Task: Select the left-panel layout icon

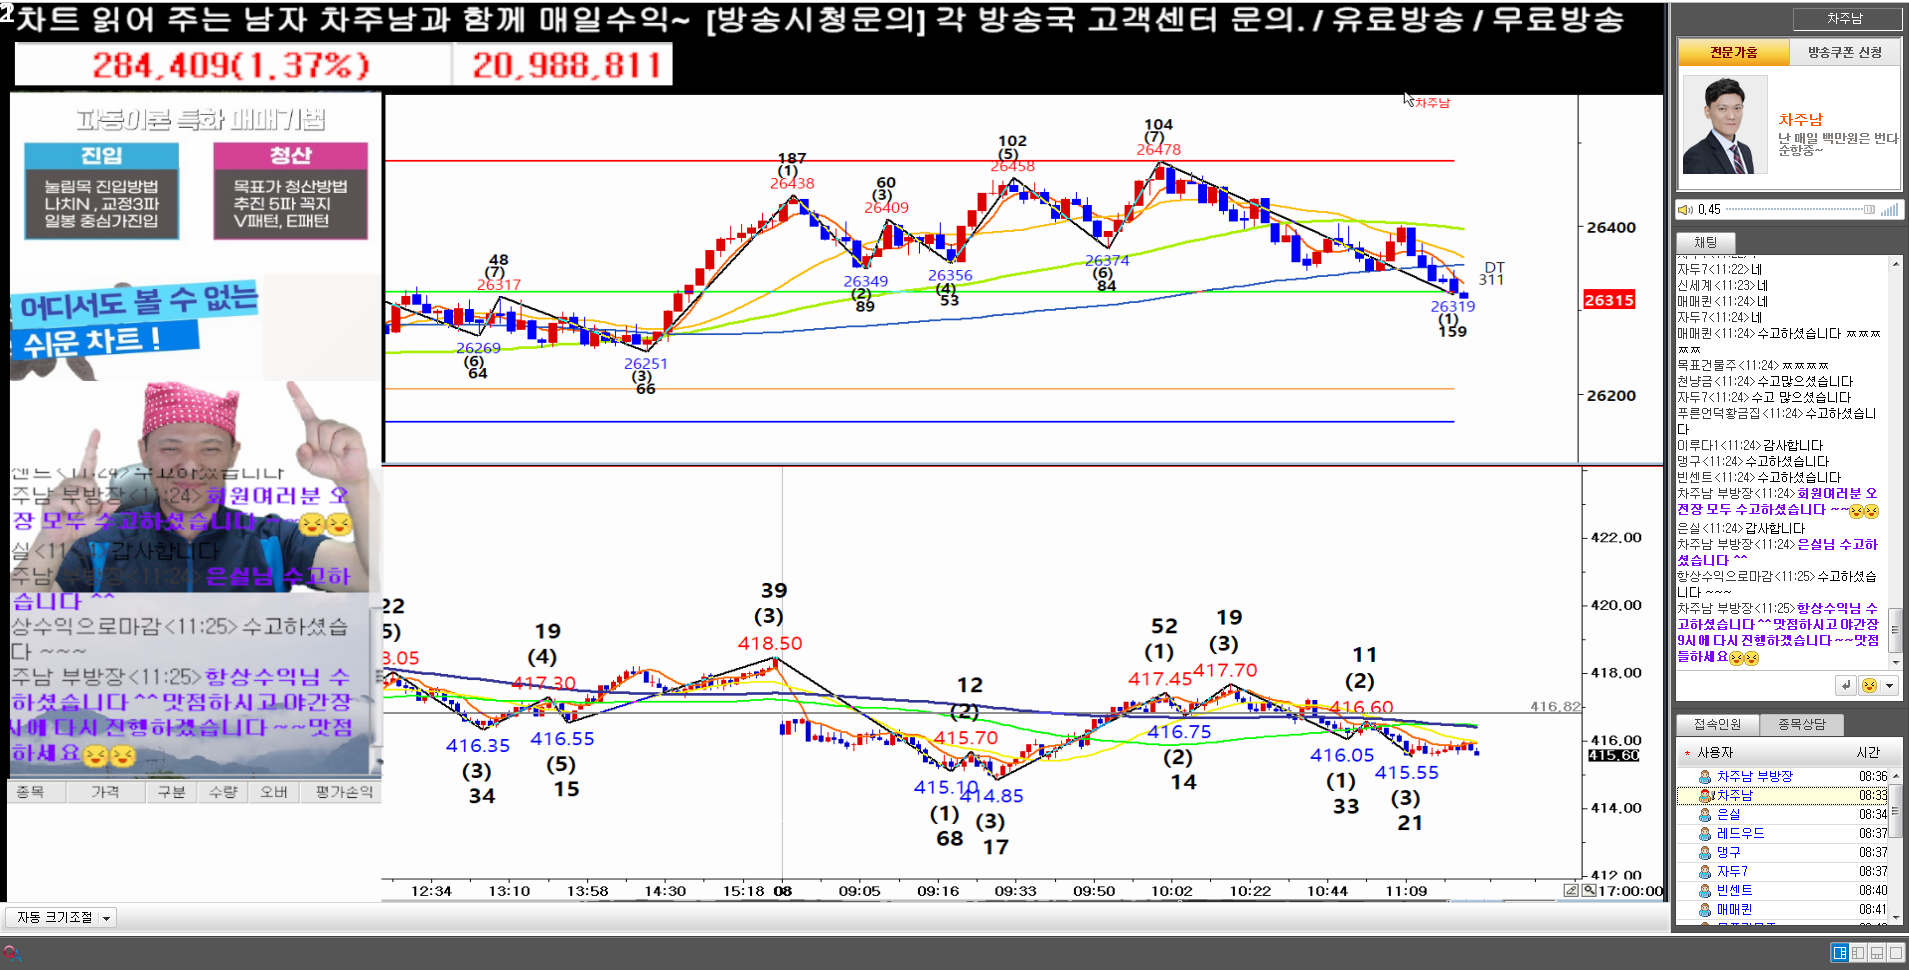Action: (x=1858, y=953)
